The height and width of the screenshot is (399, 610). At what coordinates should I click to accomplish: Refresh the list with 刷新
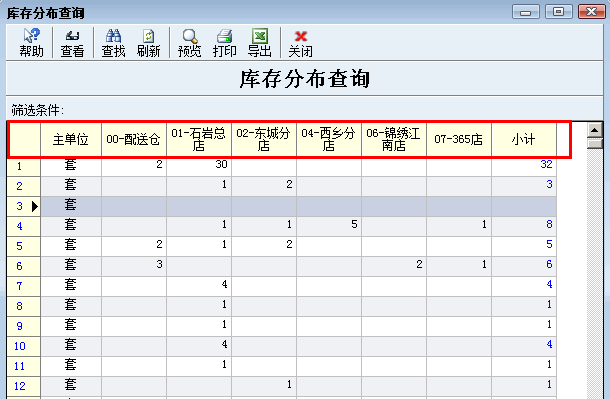(x=148, y=43)
